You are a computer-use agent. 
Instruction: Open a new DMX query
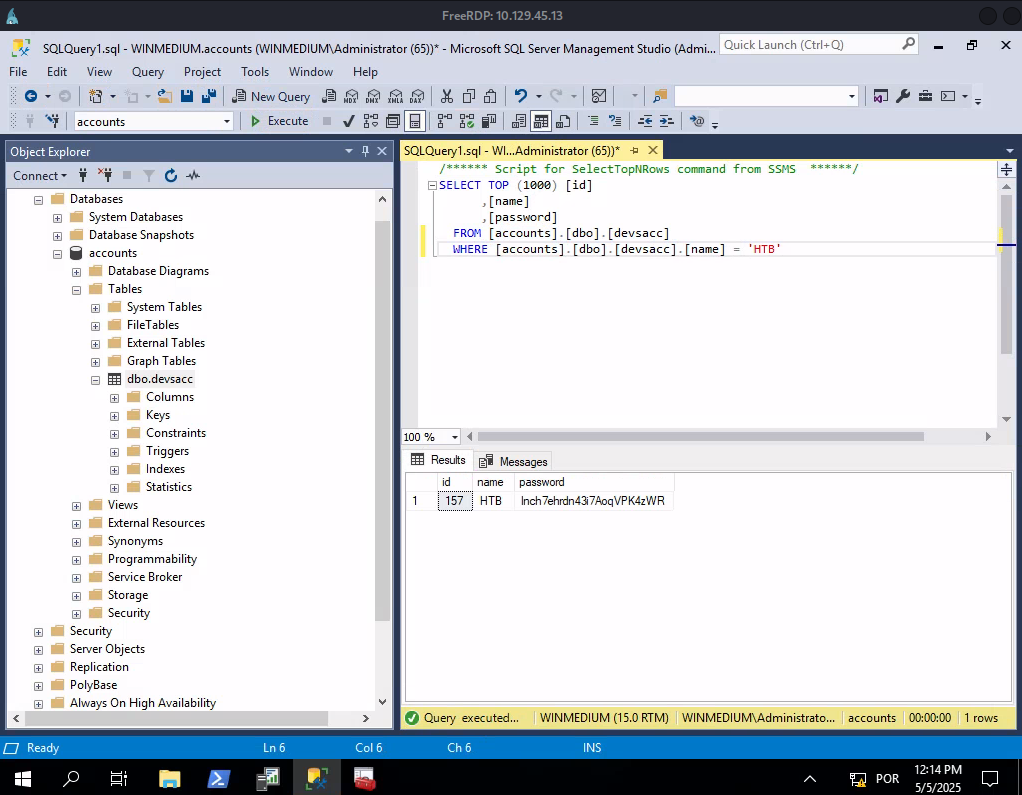click(x=373, y=96)
